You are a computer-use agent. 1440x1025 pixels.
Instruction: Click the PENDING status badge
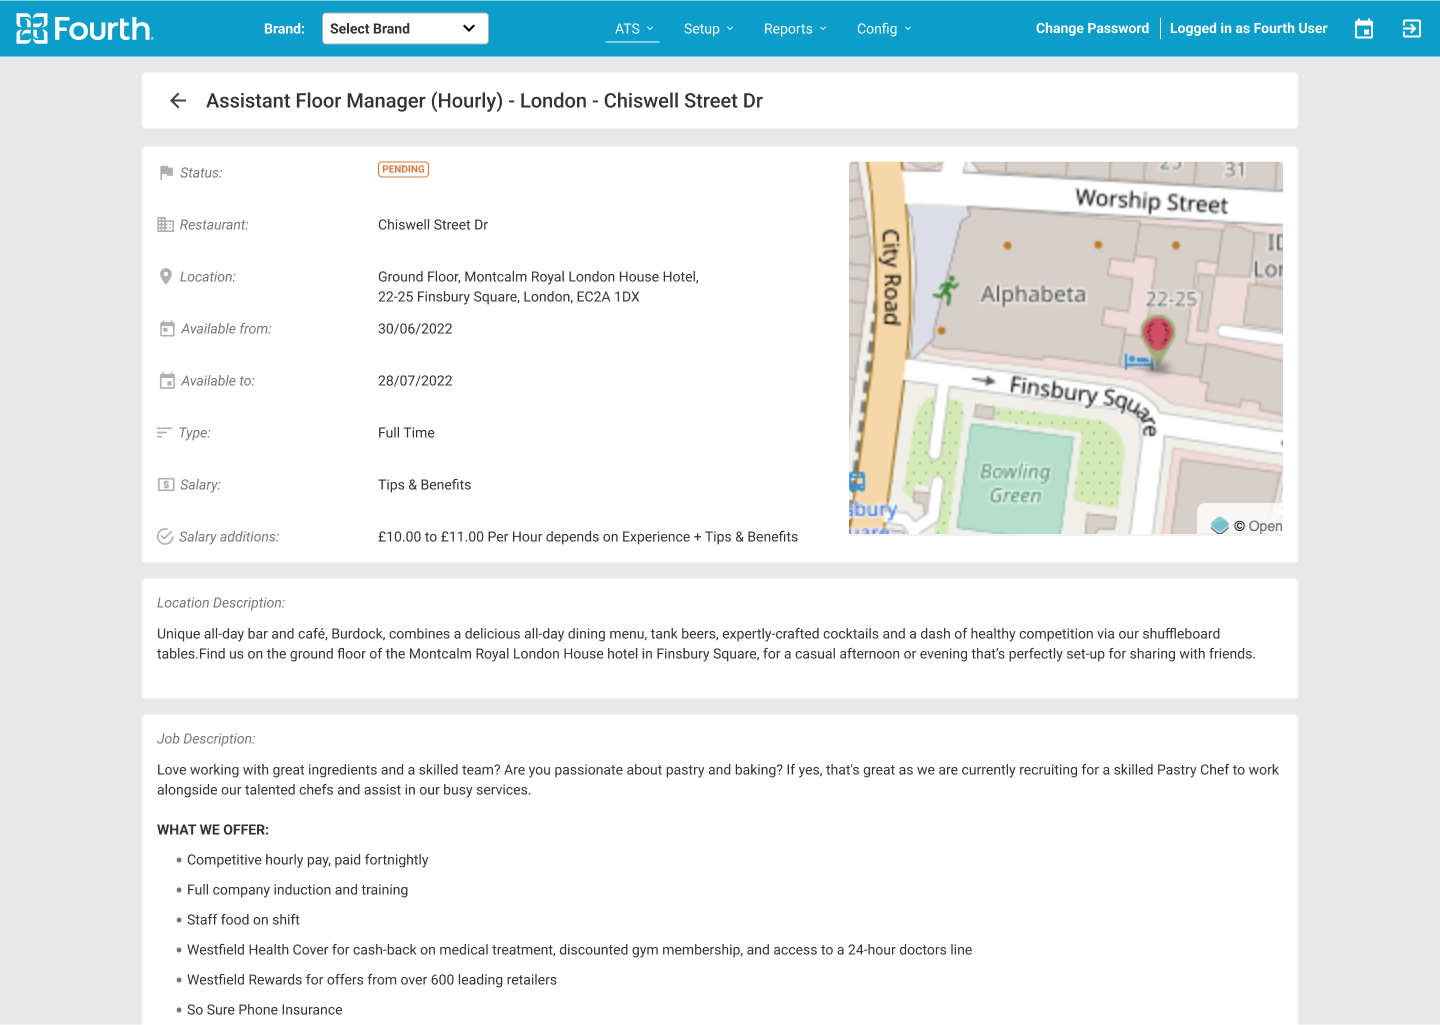tap(403, 170)
